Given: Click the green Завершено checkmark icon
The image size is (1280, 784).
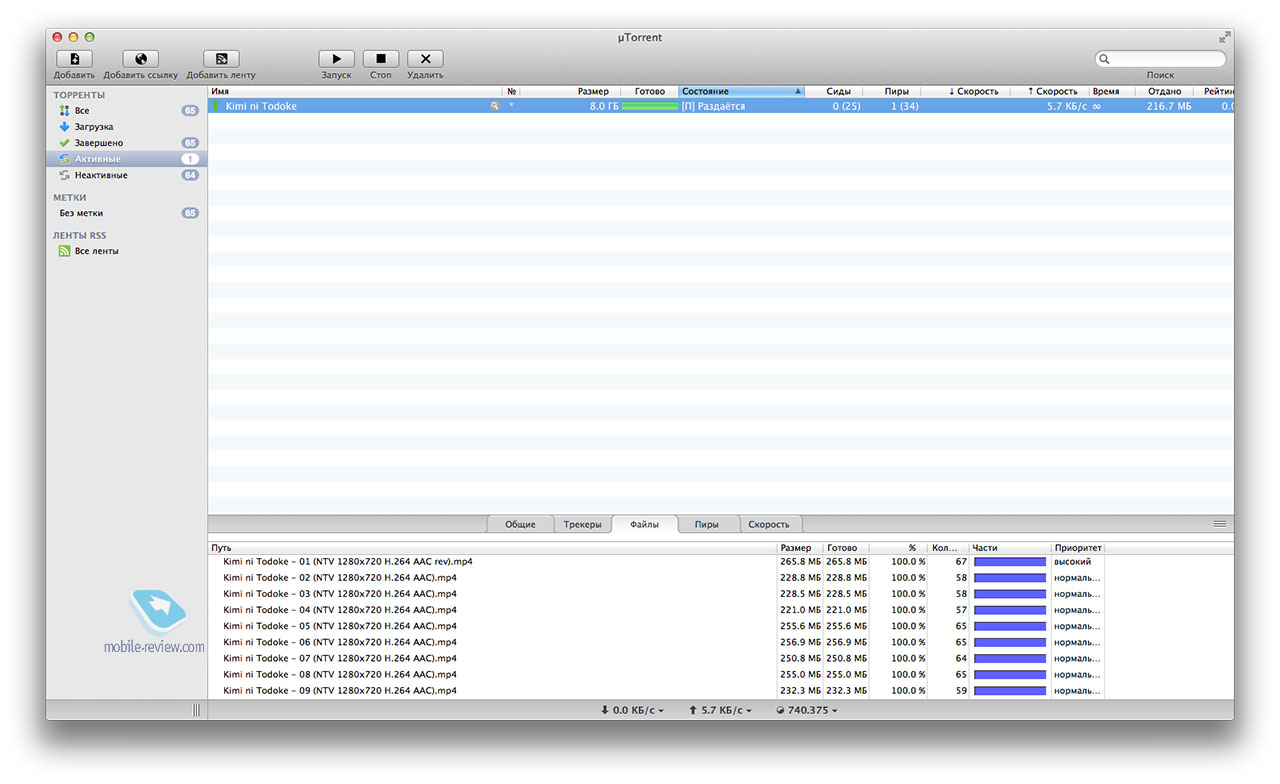Looking at the screenshot, I should coord(64,143).
